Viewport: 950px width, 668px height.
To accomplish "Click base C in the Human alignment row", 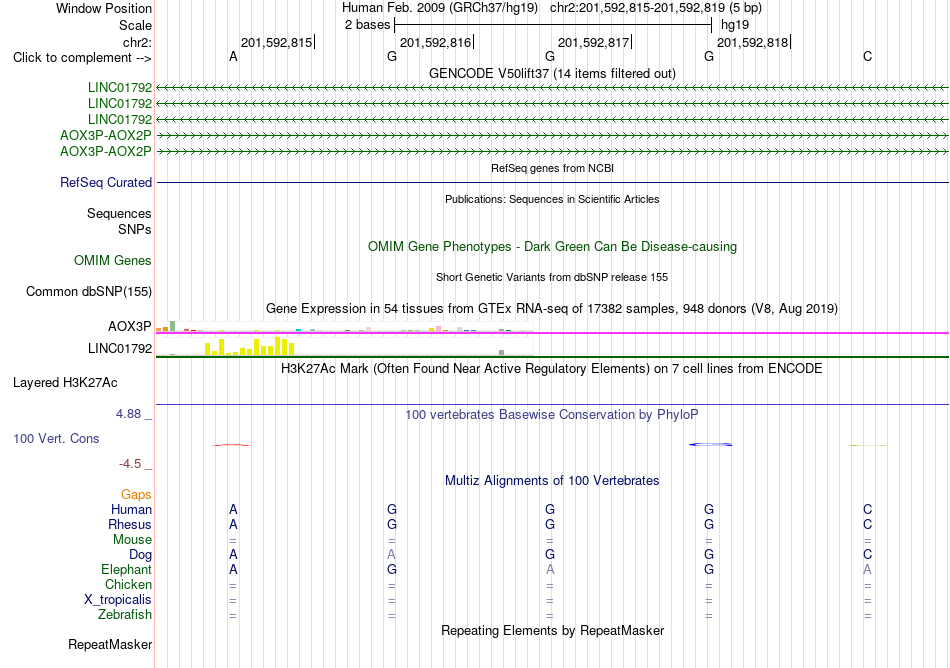I will (868, 509).
